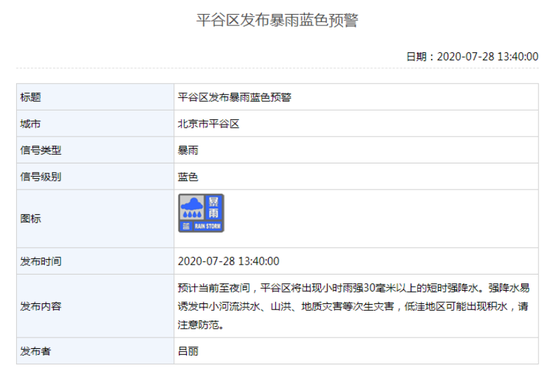Click the 发布者 row label

(35, 351)
